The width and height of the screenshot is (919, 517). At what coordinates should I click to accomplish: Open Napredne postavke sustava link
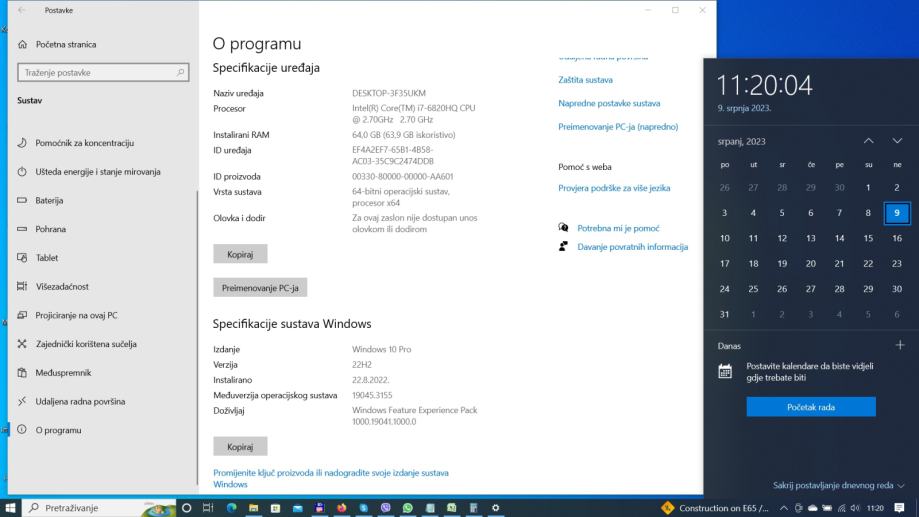tap(609, 103)
